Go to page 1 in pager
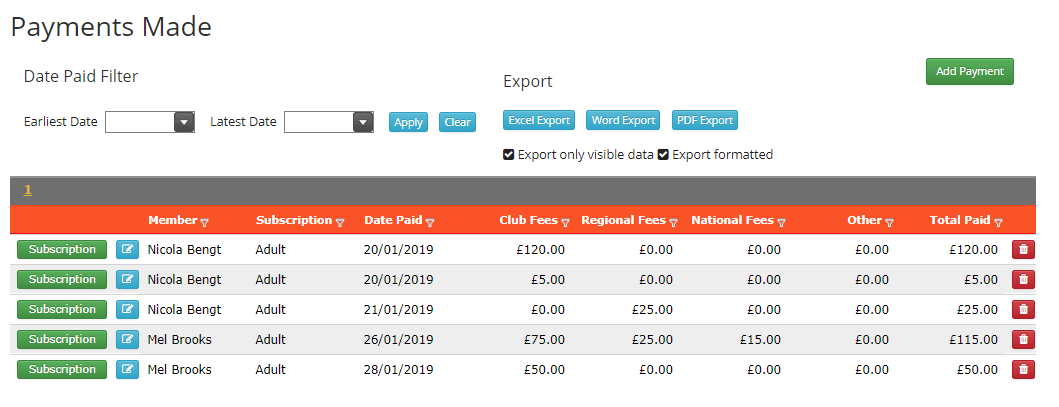Image resolution: width=1059 pixels, height=407 pixels. [x=28, y=190]
